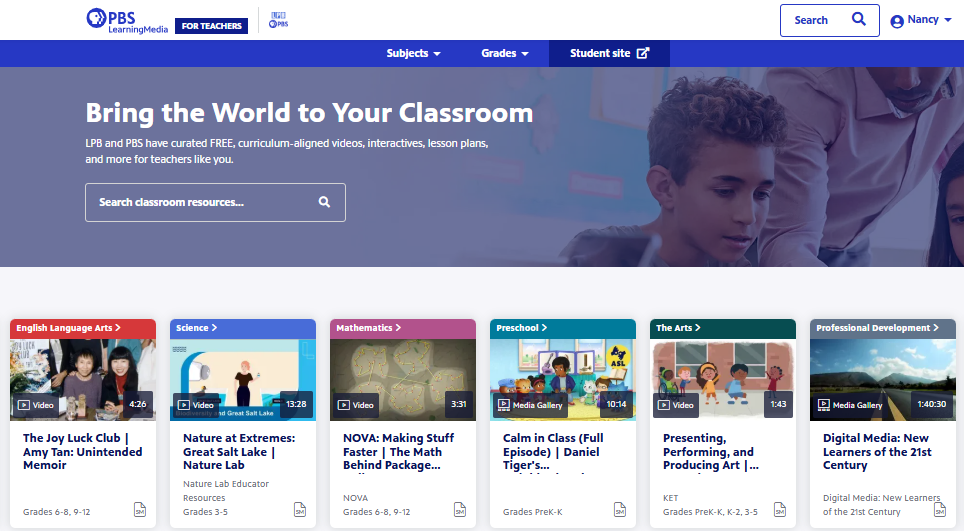Click the Video badge on Great Salt Lake thumbnail
The image size is (964, 531).
tap(196, 405)
